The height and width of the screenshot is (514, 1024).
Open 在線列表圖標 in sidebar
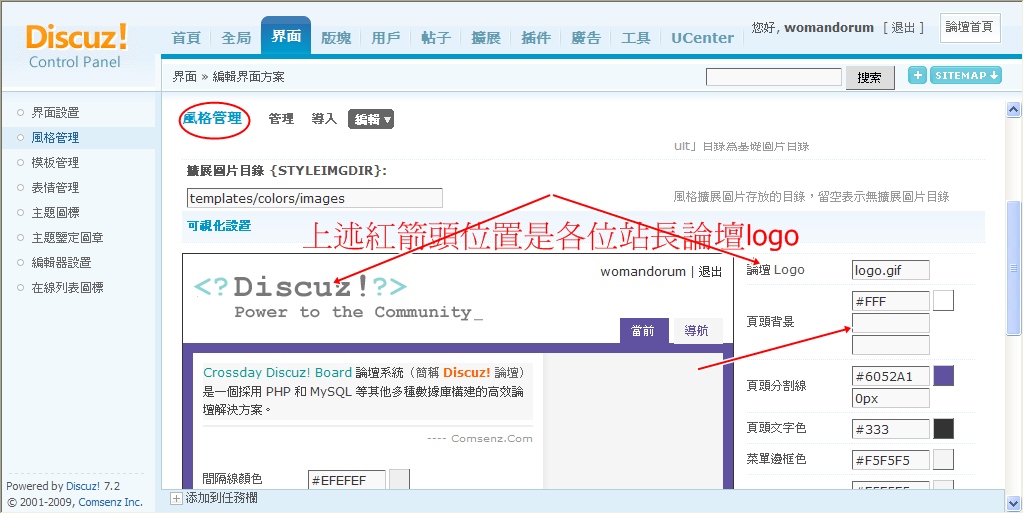[x=68, y=287]
